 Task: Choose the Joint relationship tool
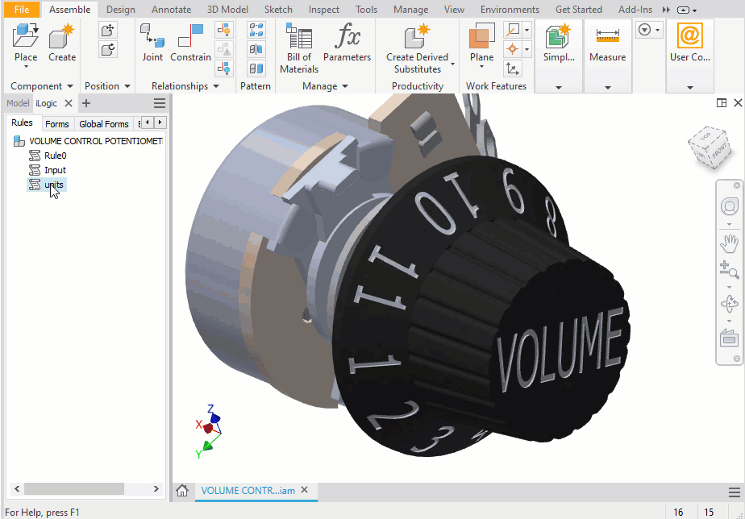point(152,37)
